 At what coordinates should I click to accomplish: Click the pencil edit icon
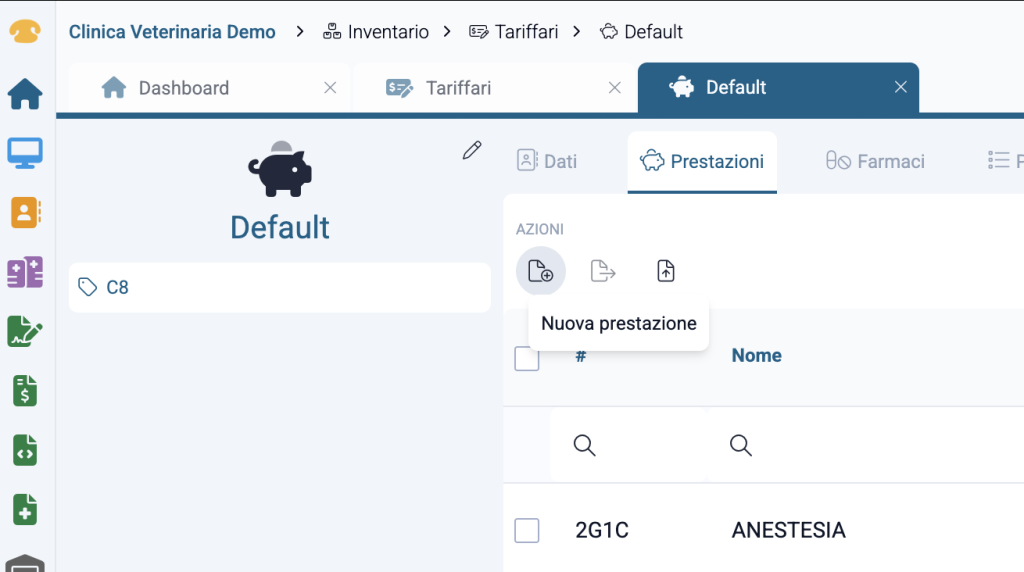pos(472,151)
